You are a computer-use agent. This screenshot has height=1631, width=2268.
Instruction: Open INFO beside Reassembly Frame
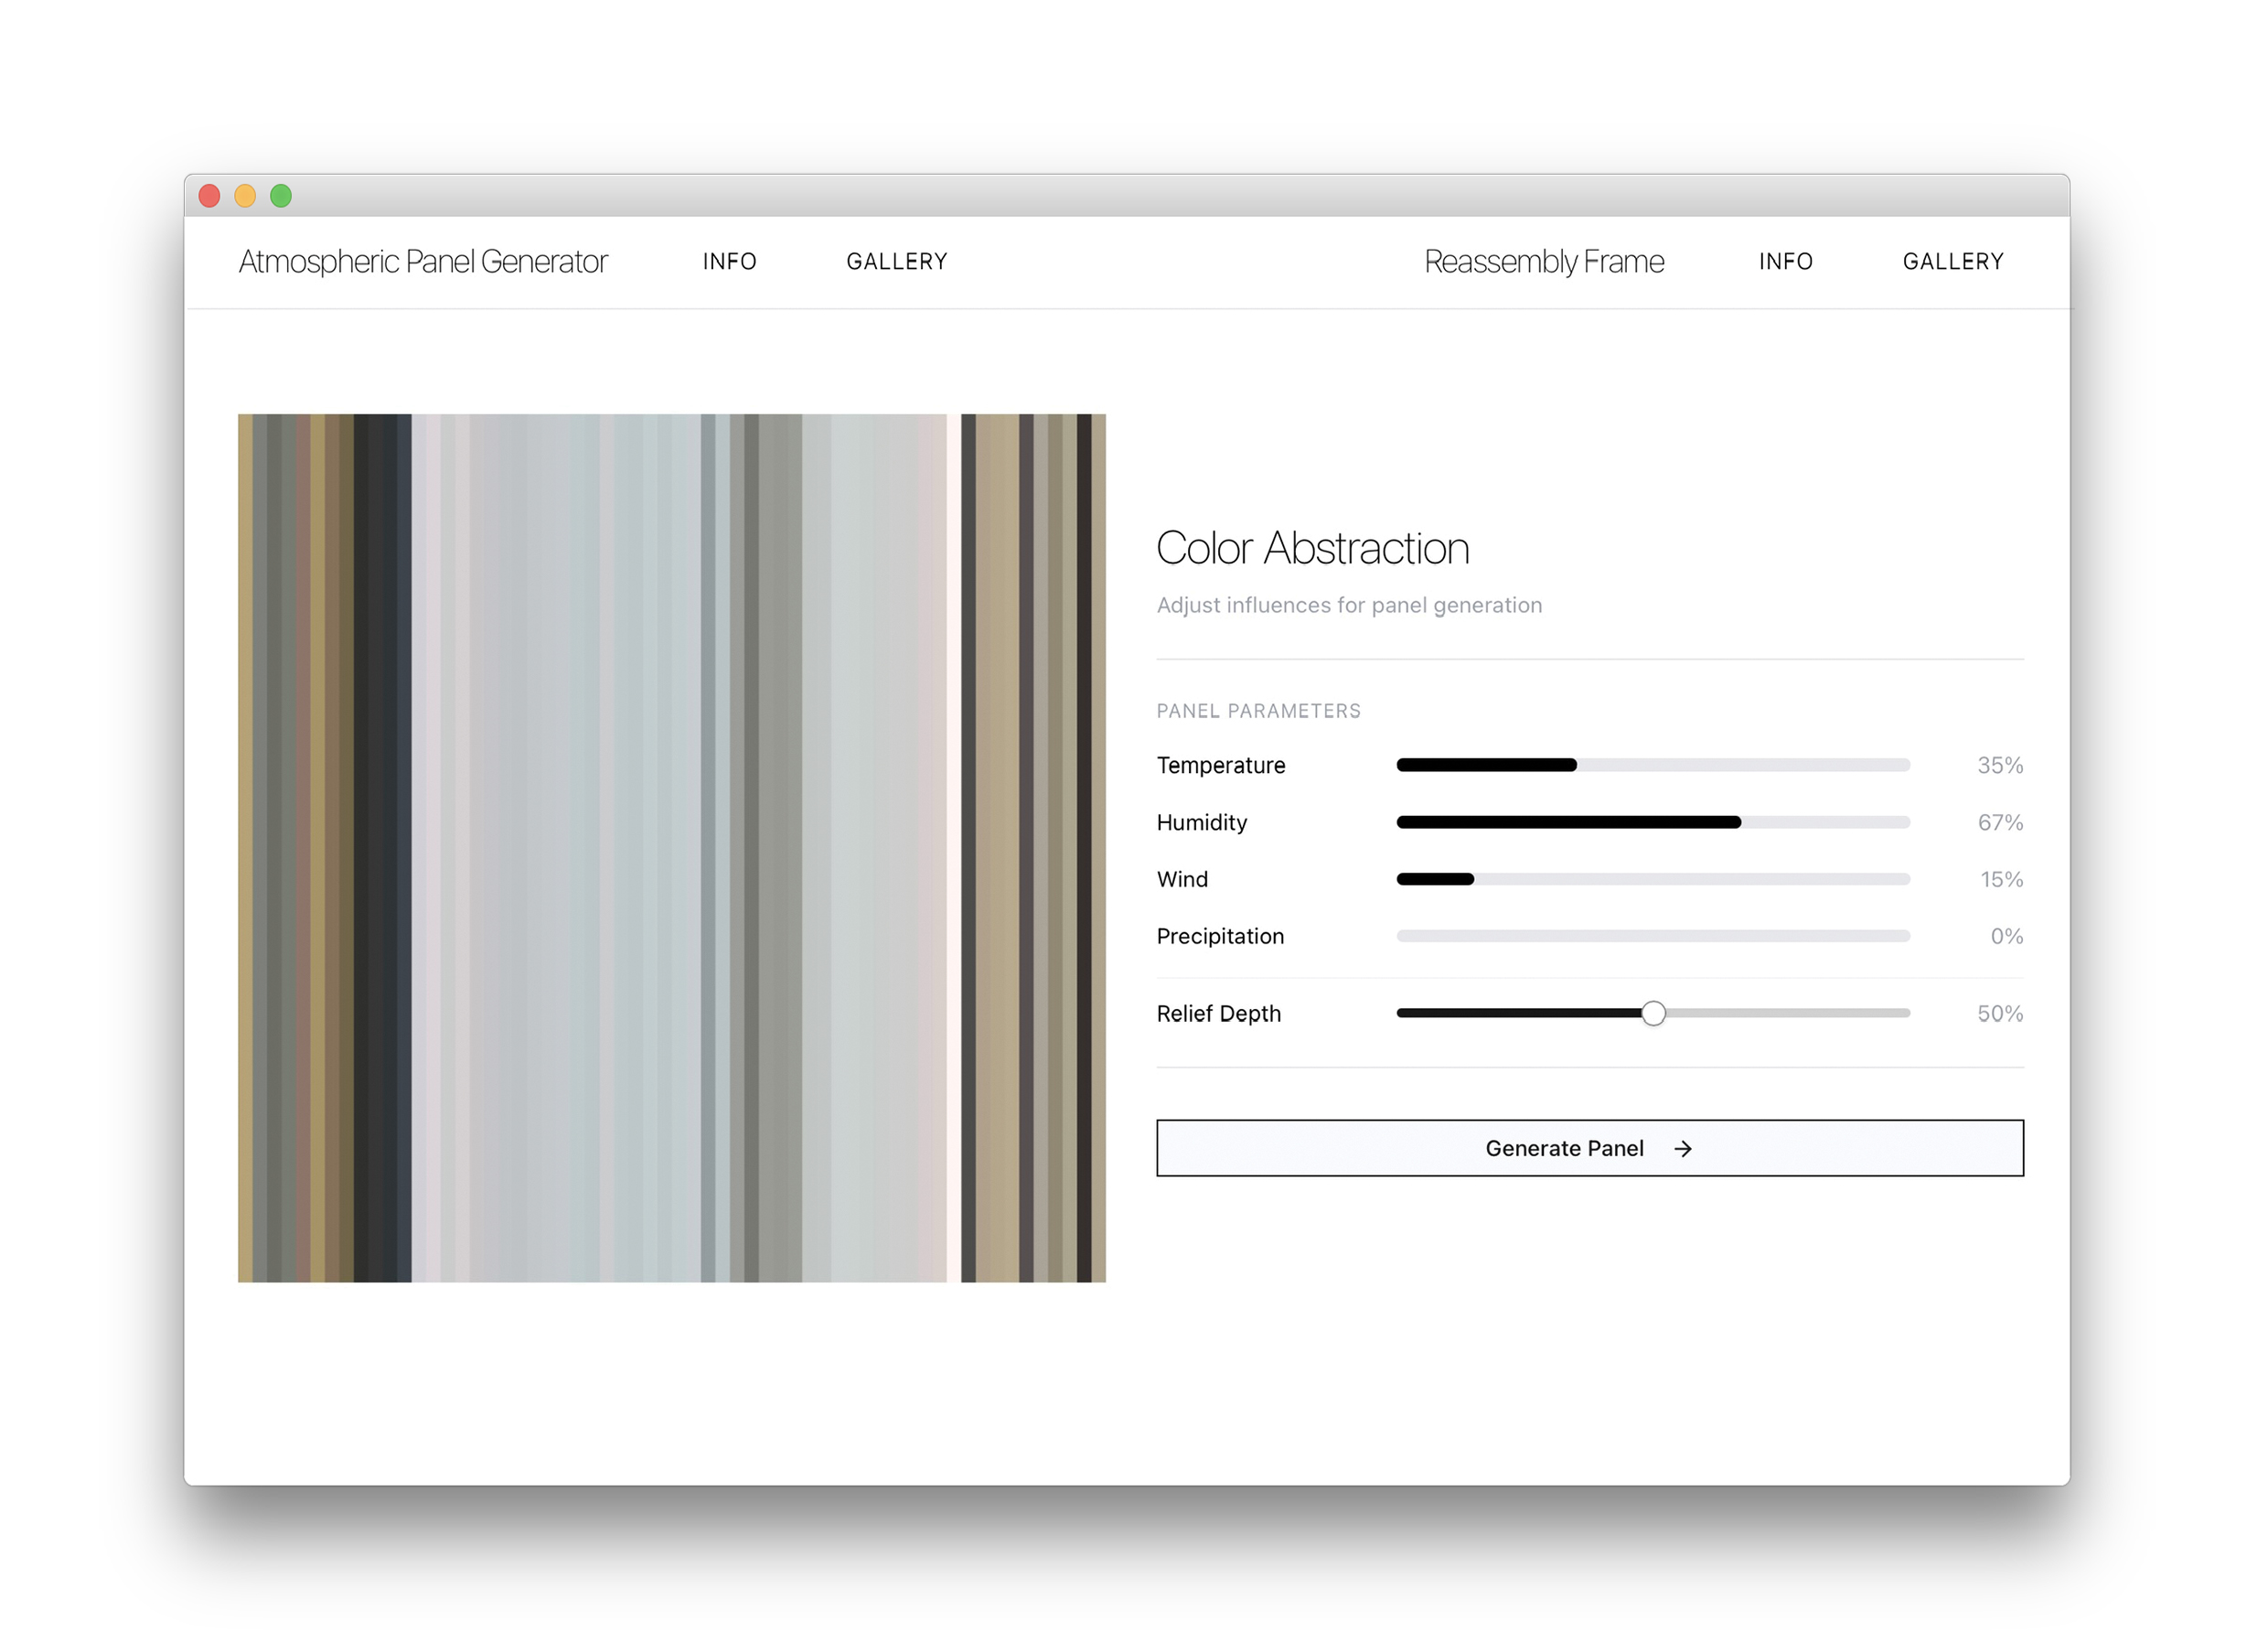pyautogui.click(x=1785, y=262)
